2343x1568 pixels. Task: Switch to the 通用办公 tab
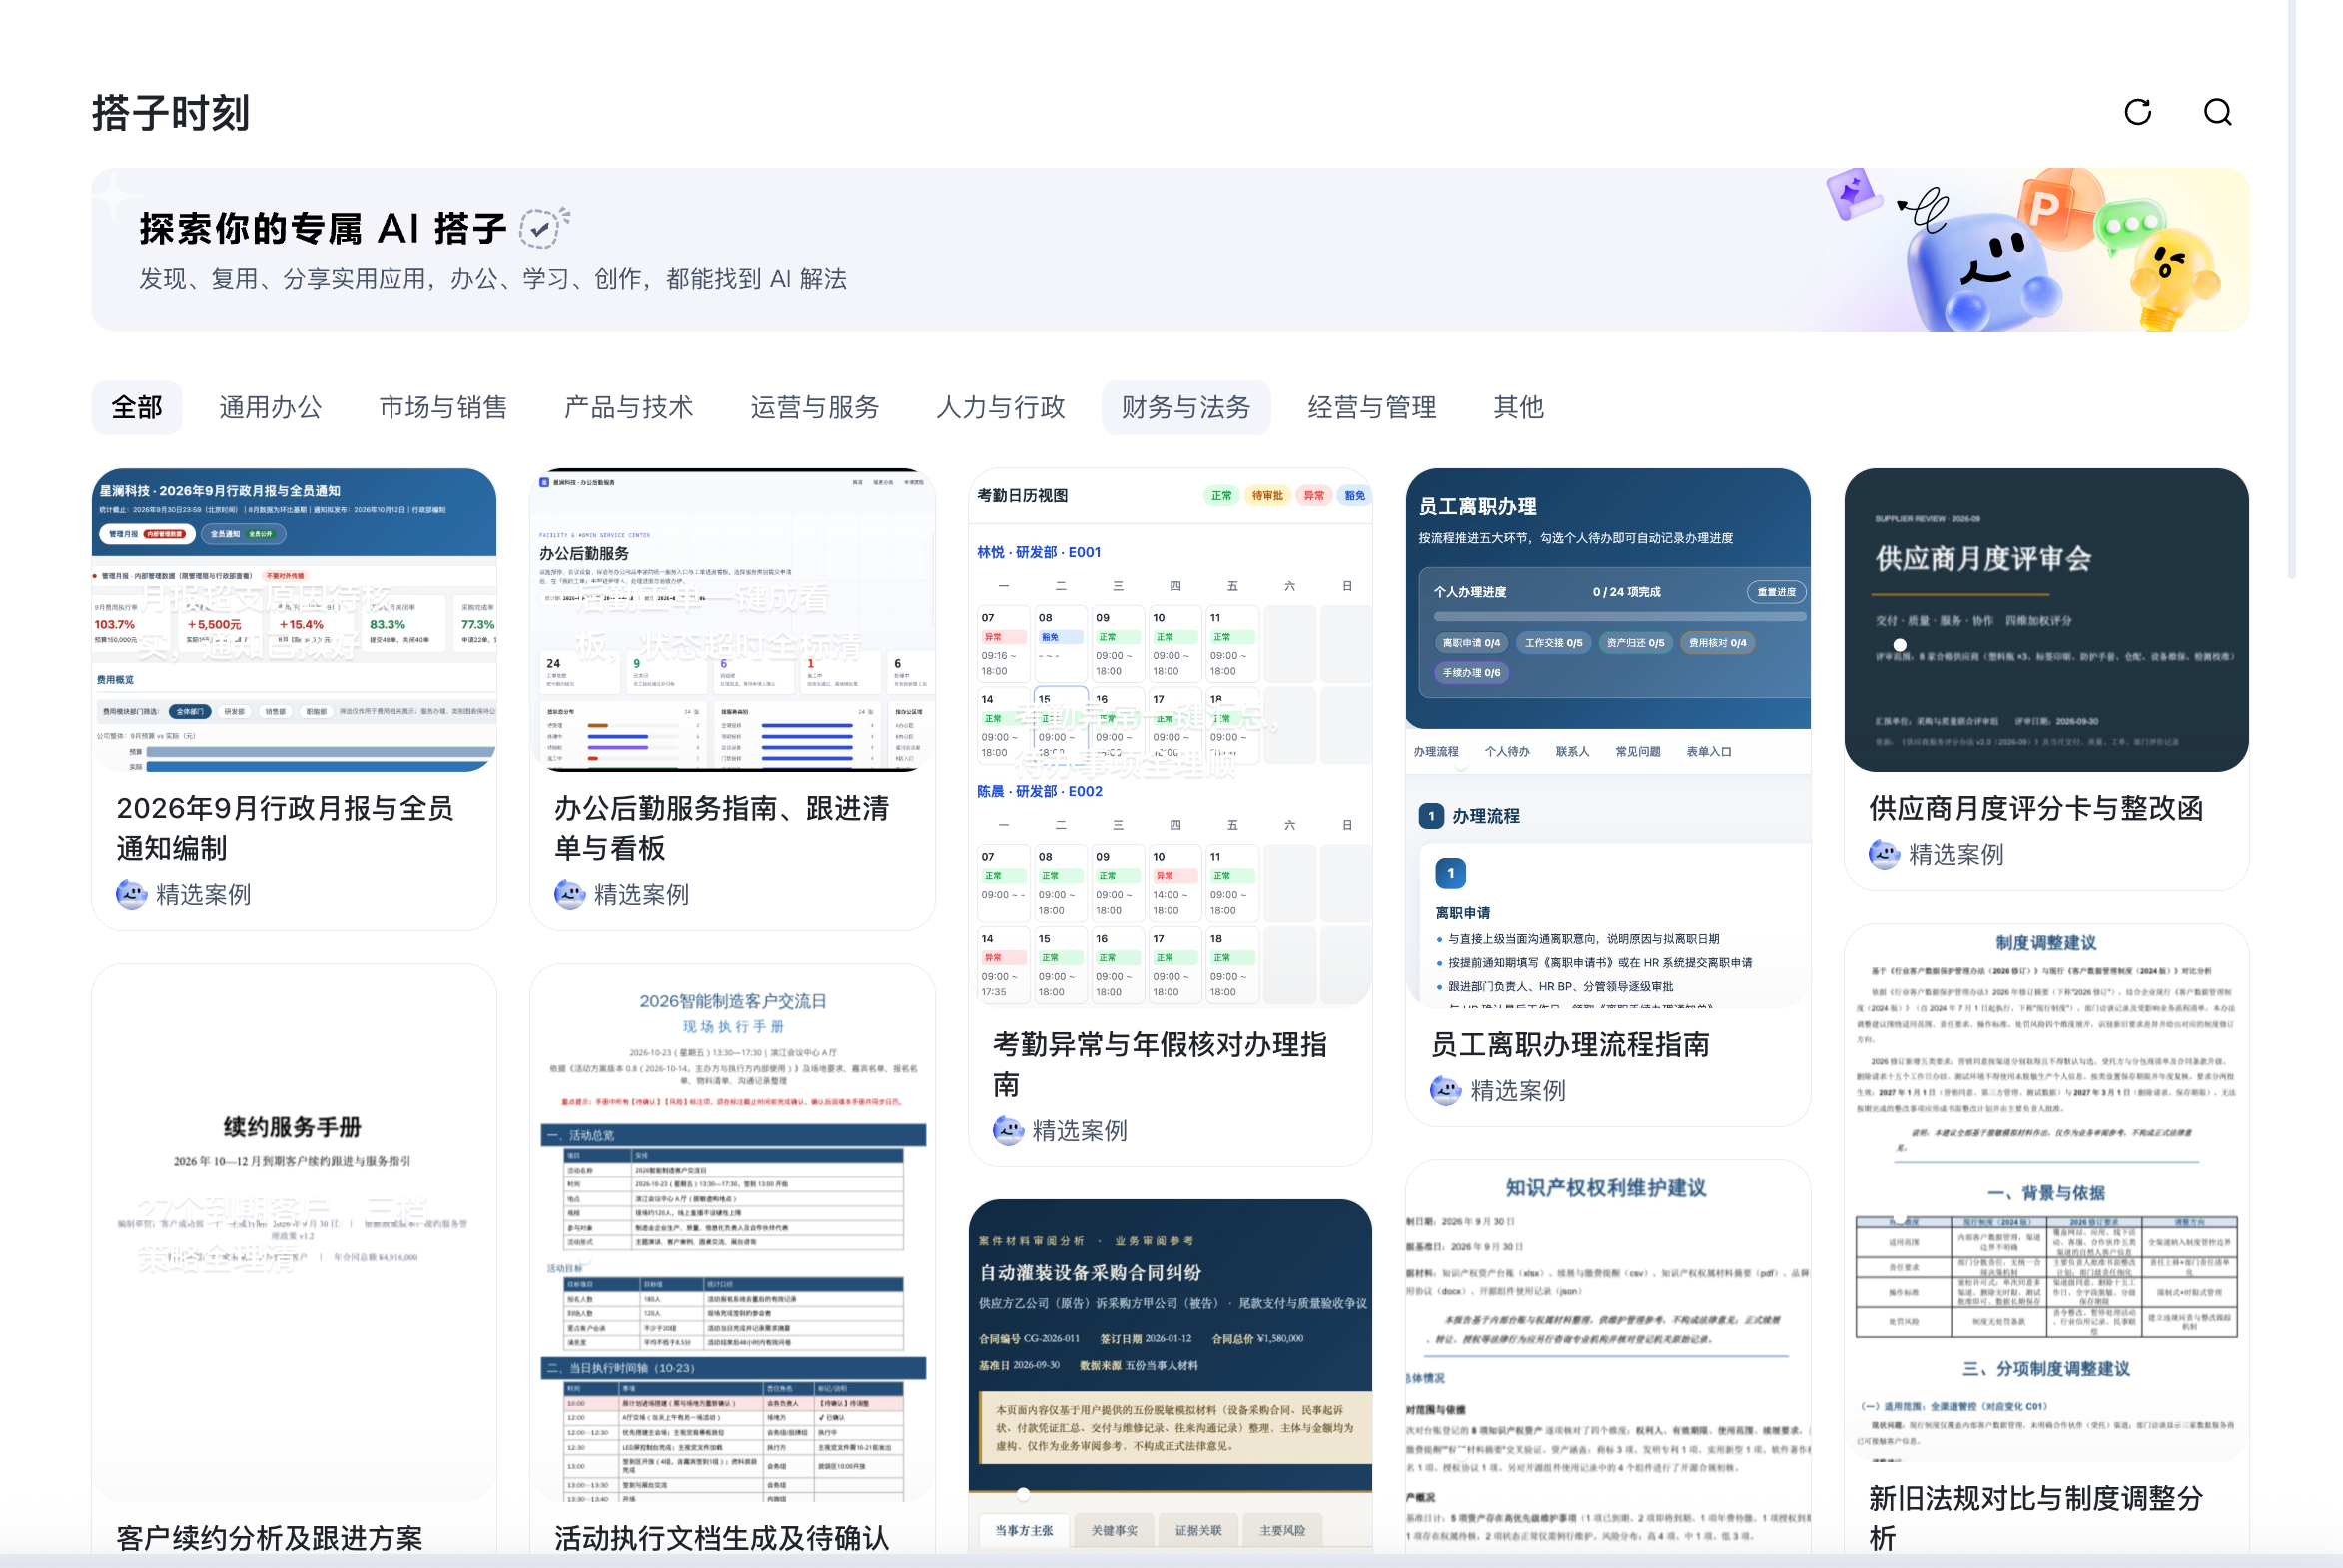[x=270, y=407]
